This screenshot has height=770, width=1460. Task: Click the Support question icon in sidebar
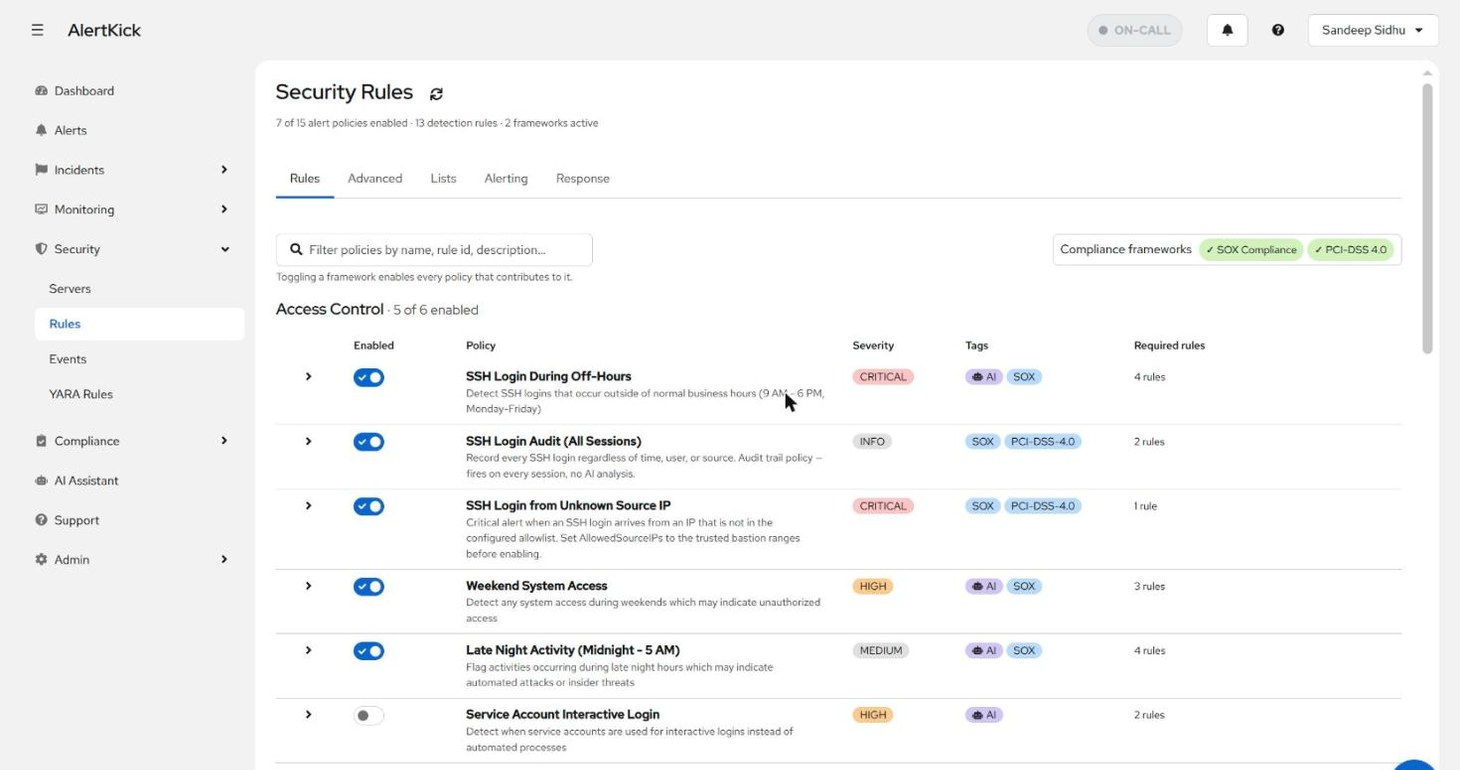point(41,520)
